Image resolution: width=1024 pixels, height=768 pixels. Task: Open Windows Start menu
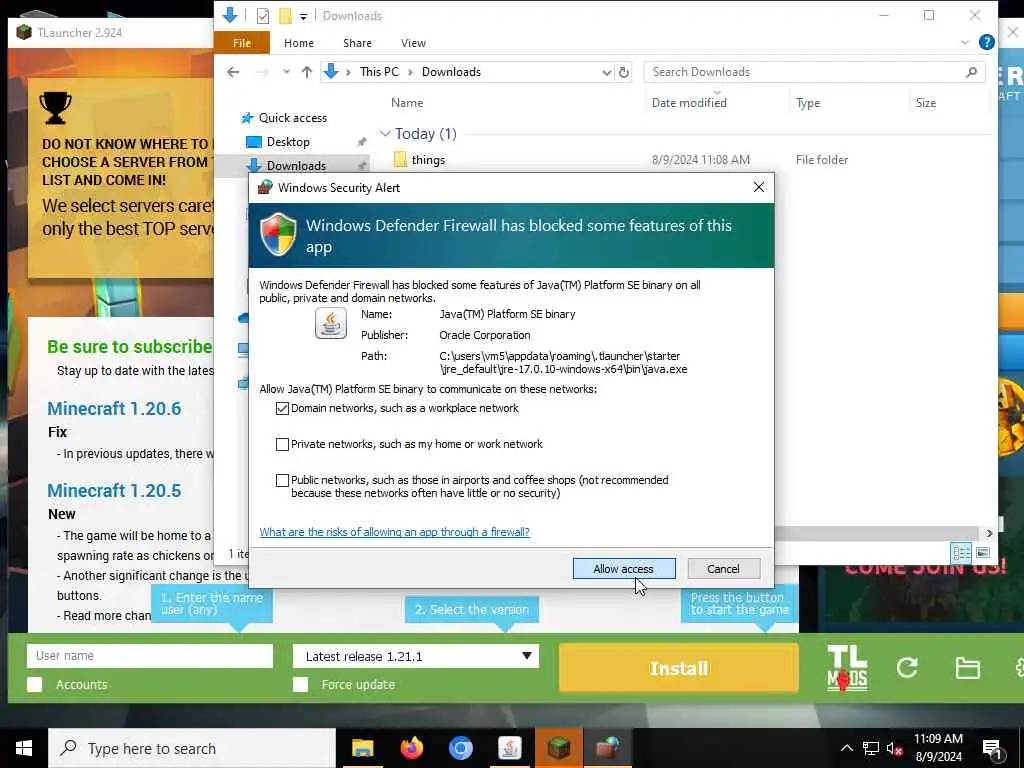coord(24,748)
